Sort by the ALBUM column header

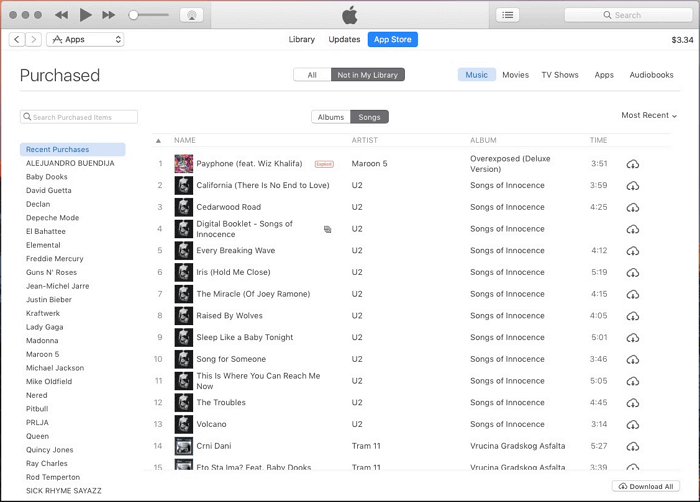(x=483, y=140)
